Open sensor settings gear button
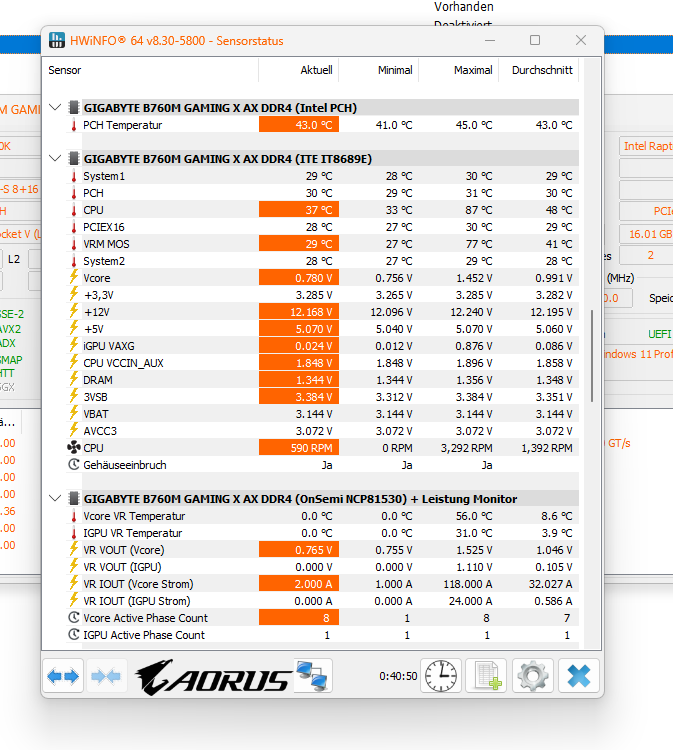The width and height of the screenshot is (673, 750). coord(532,676)
